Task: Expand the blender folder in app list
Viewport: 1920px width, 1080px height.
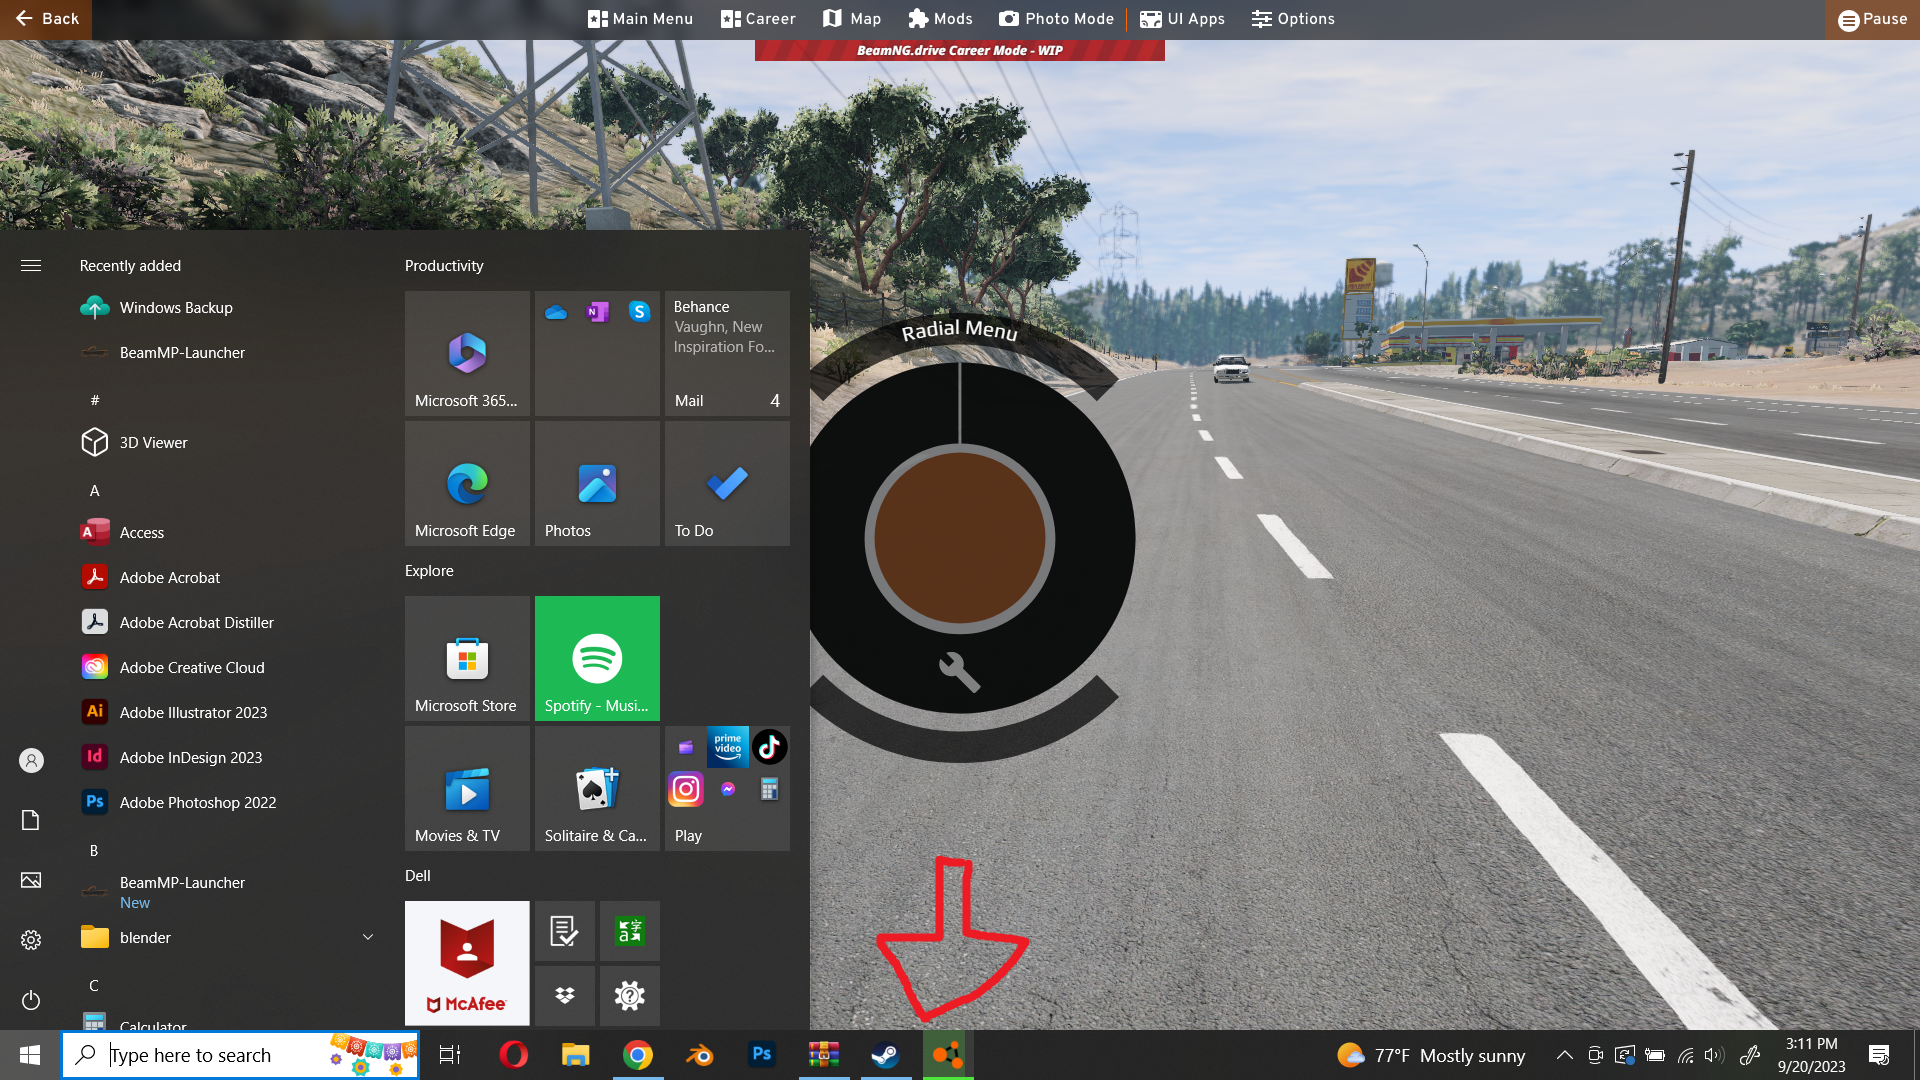Action: (x=367, y=937)
